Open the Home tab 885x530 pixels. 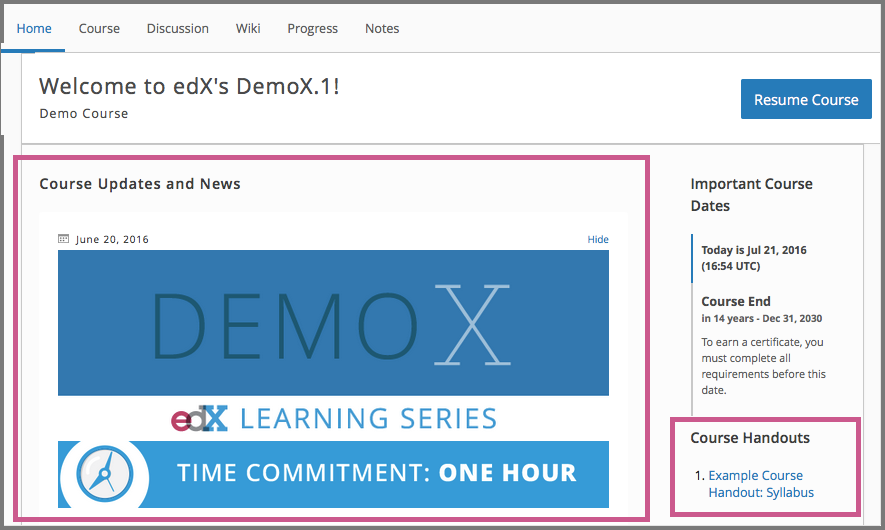pyautogui.click(x=34, y=28)
